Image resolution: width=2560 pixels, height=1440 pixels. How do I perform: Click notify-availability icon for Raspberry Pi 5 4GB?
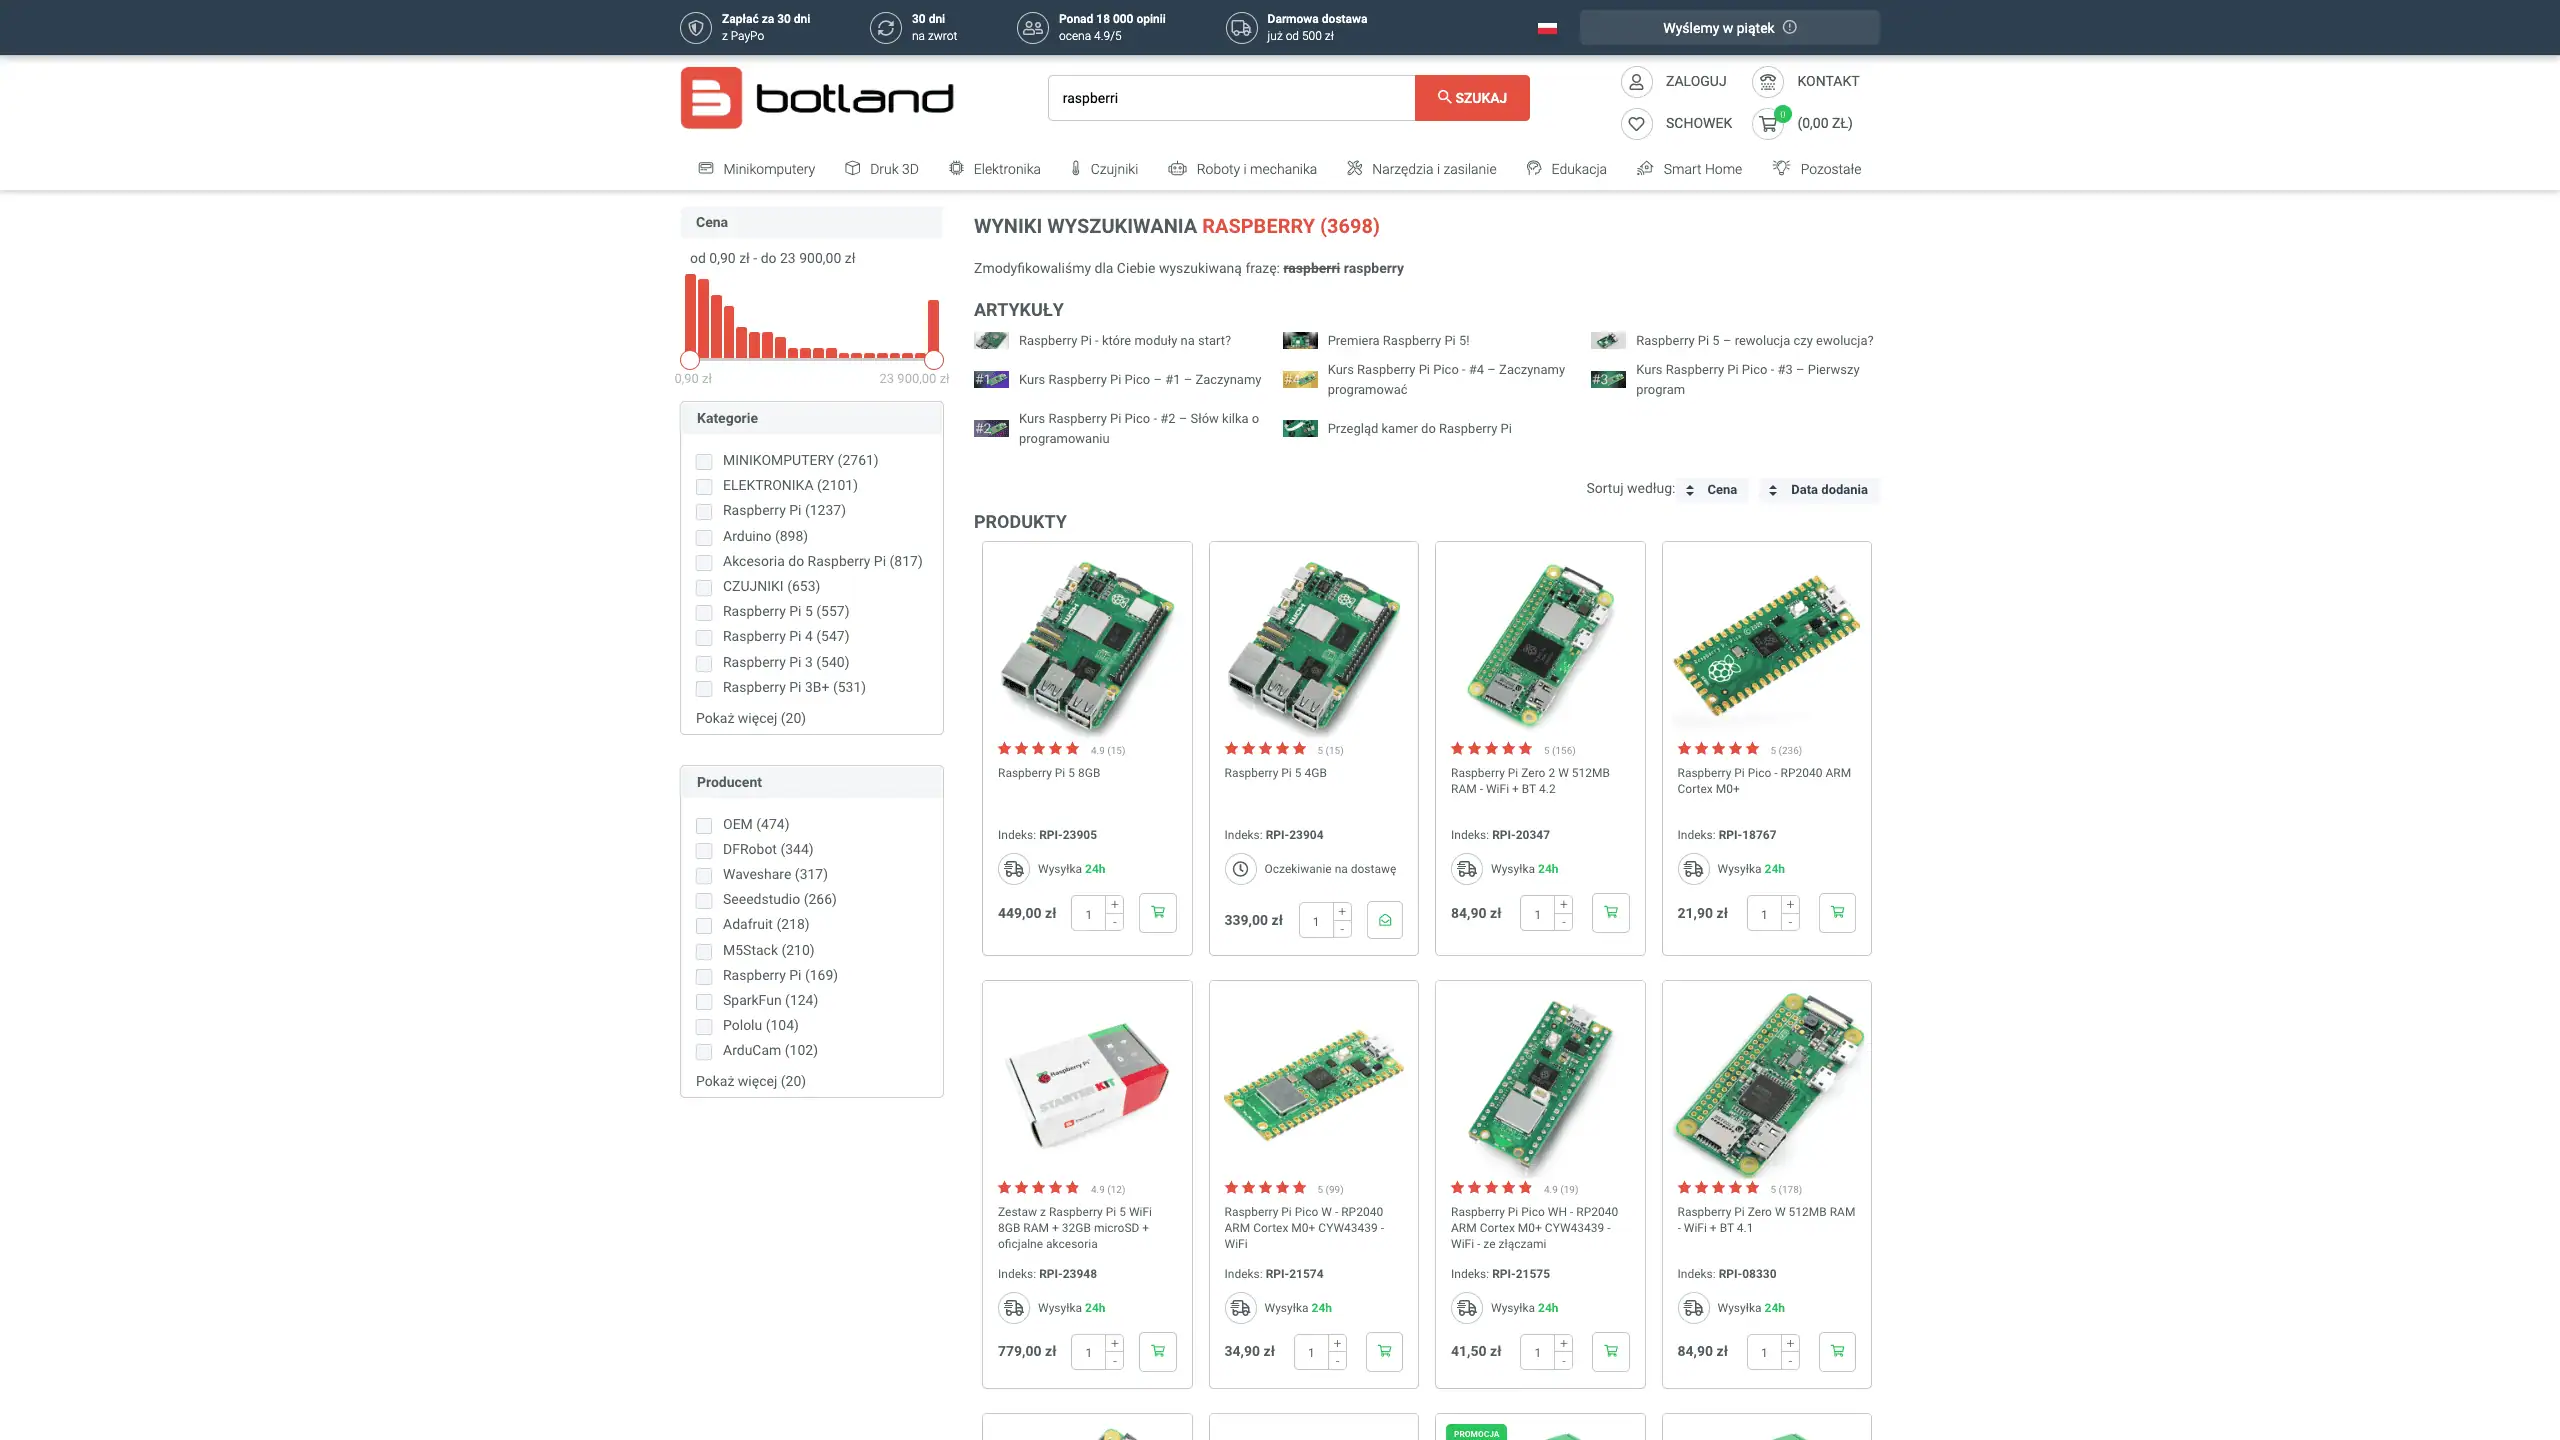(1384, 920)
